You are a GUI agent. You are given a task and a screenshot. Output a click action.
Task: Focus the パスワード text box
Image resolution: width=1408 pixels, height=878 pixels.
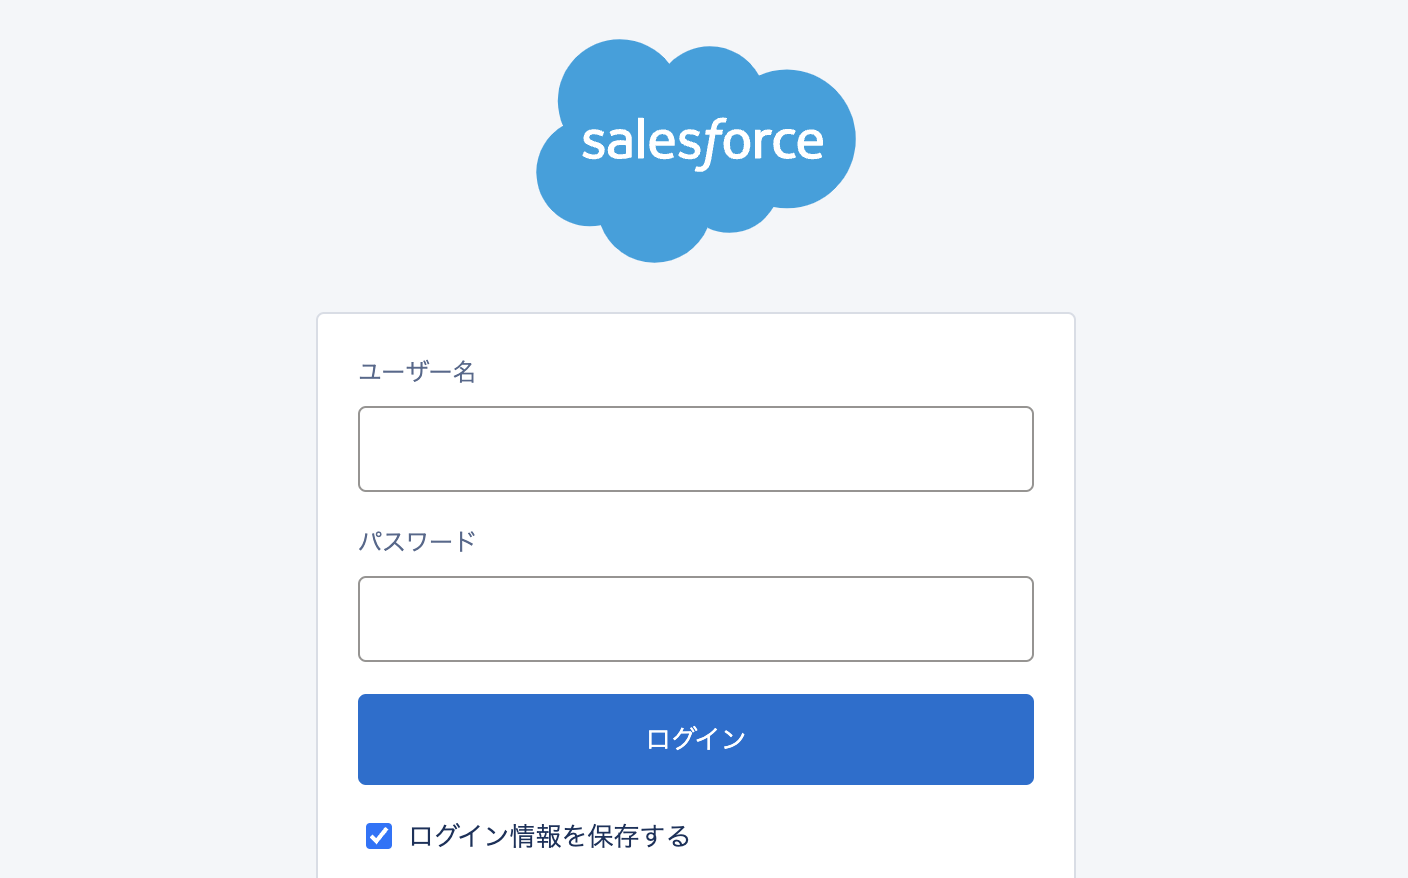(x=695, y=619)
